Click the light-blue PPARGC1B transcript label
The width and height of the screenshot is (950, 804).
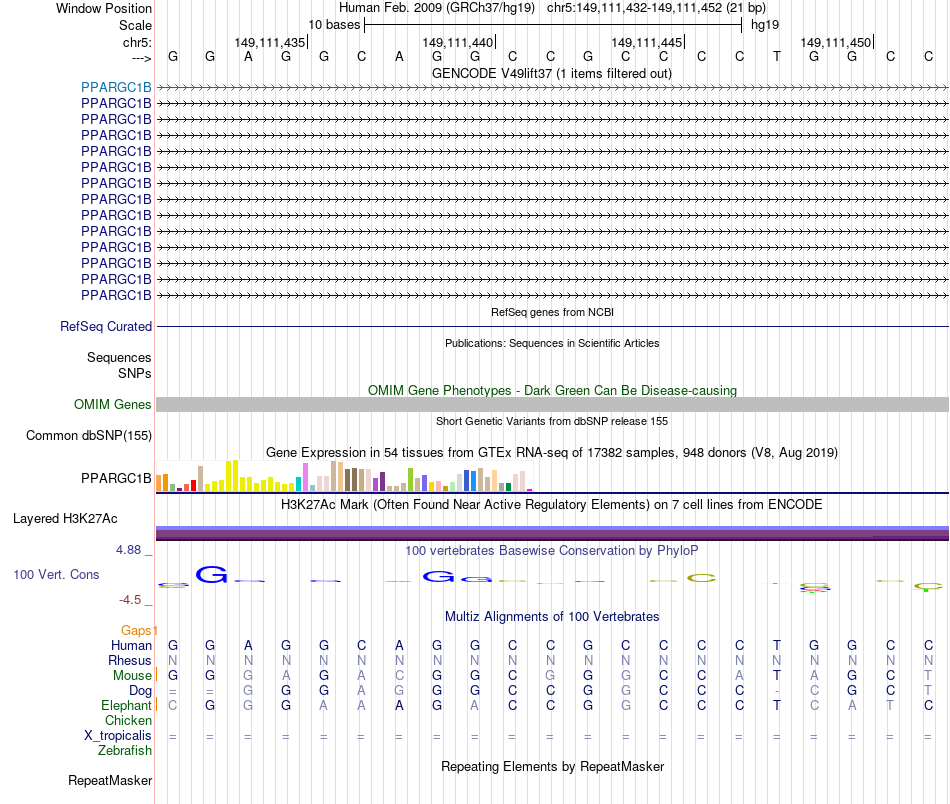click(116, 87)
